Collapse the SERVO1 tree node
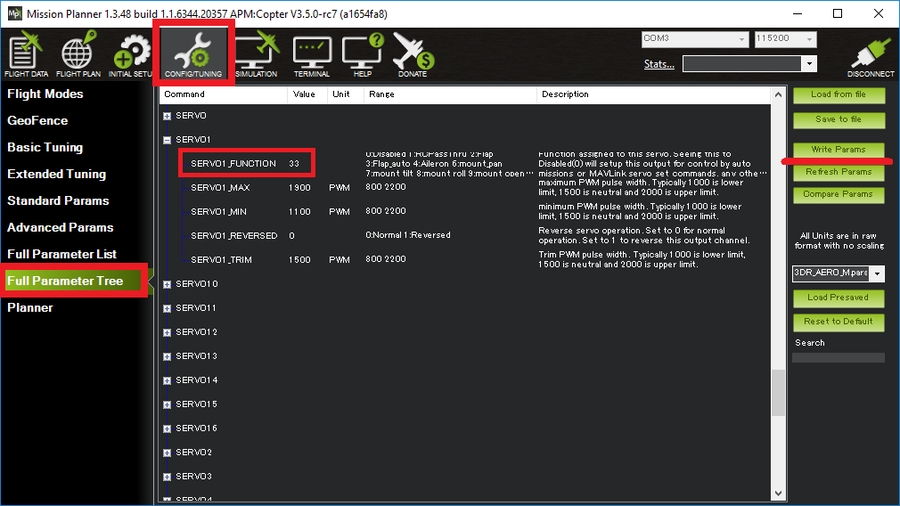 [167, 139]
